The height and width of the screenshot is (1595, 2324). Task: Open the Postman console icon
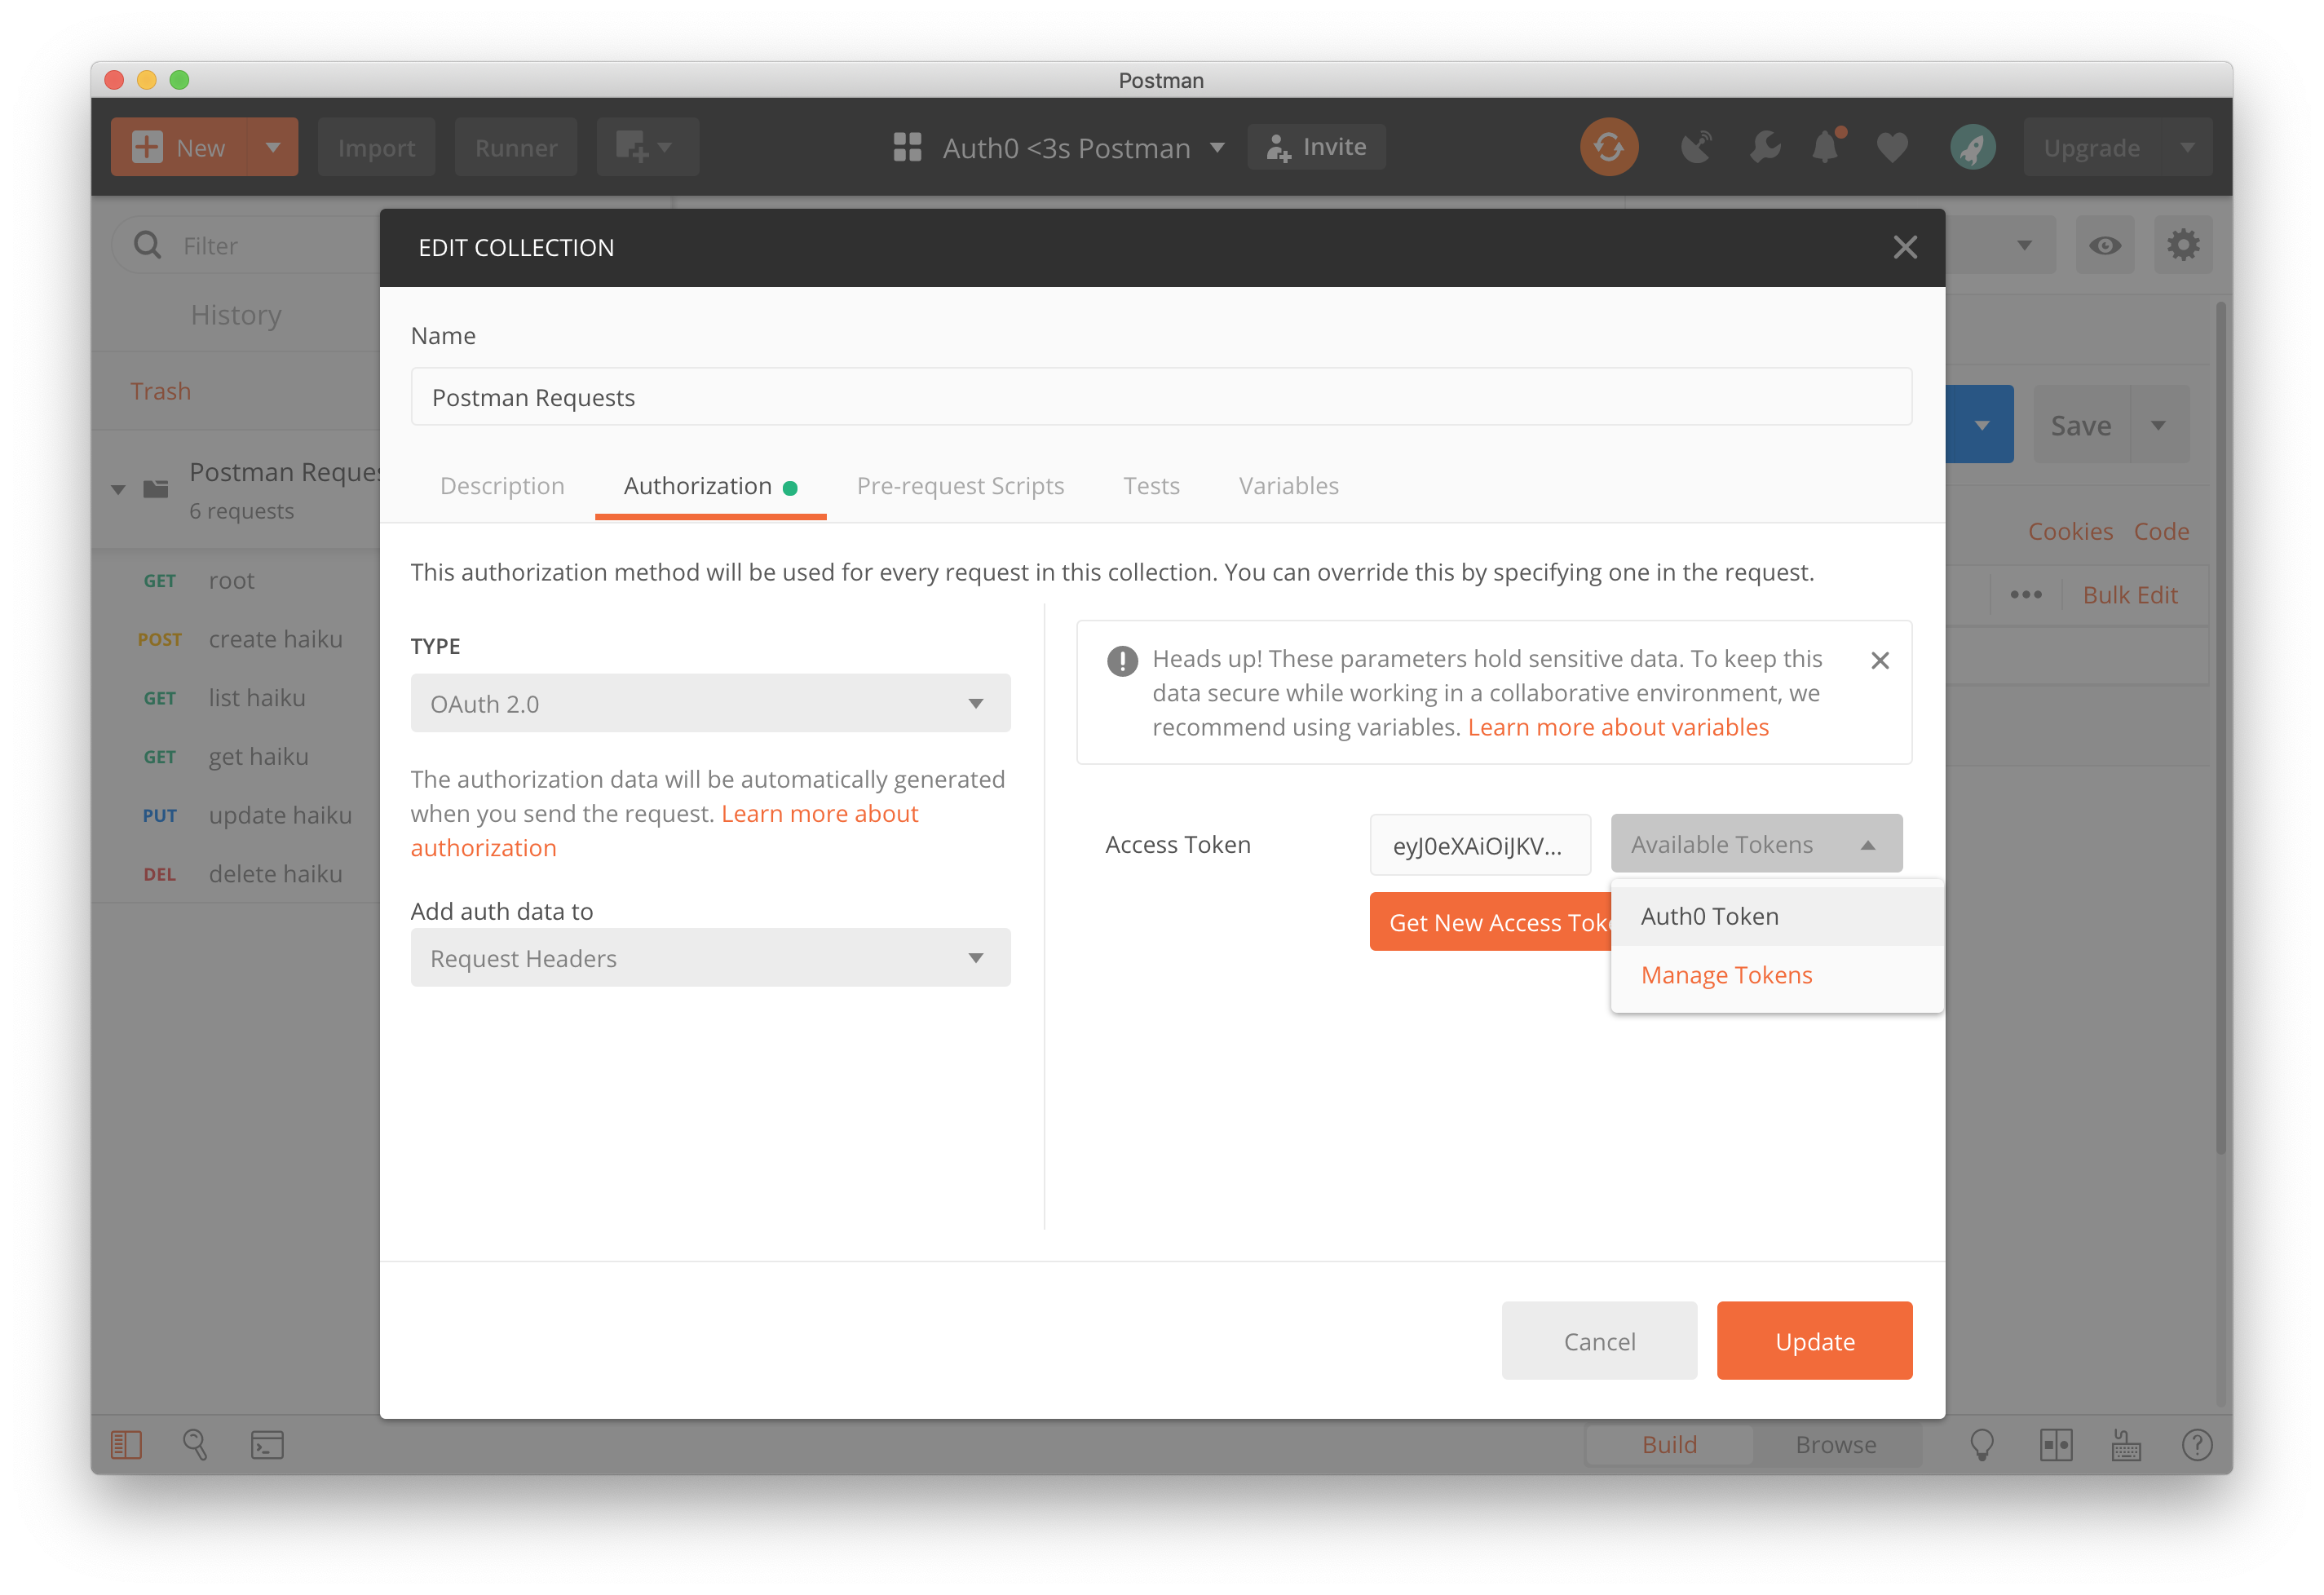pos(267,1444)
